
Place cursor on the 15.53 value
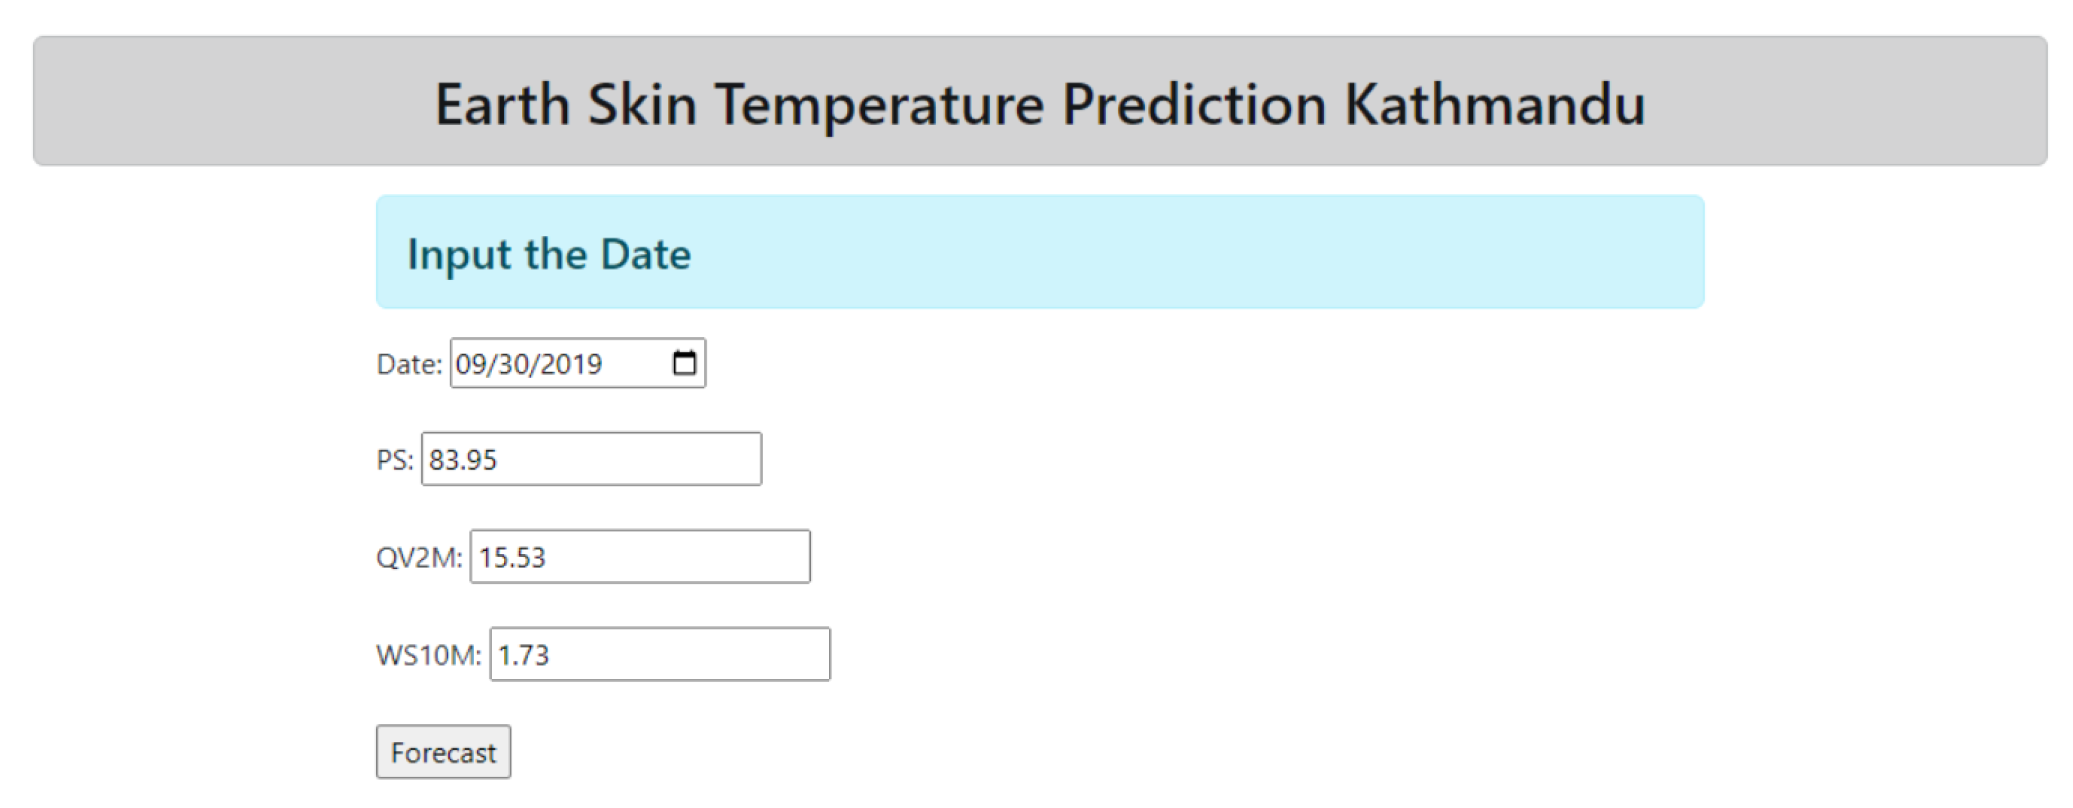pos(512,557)
